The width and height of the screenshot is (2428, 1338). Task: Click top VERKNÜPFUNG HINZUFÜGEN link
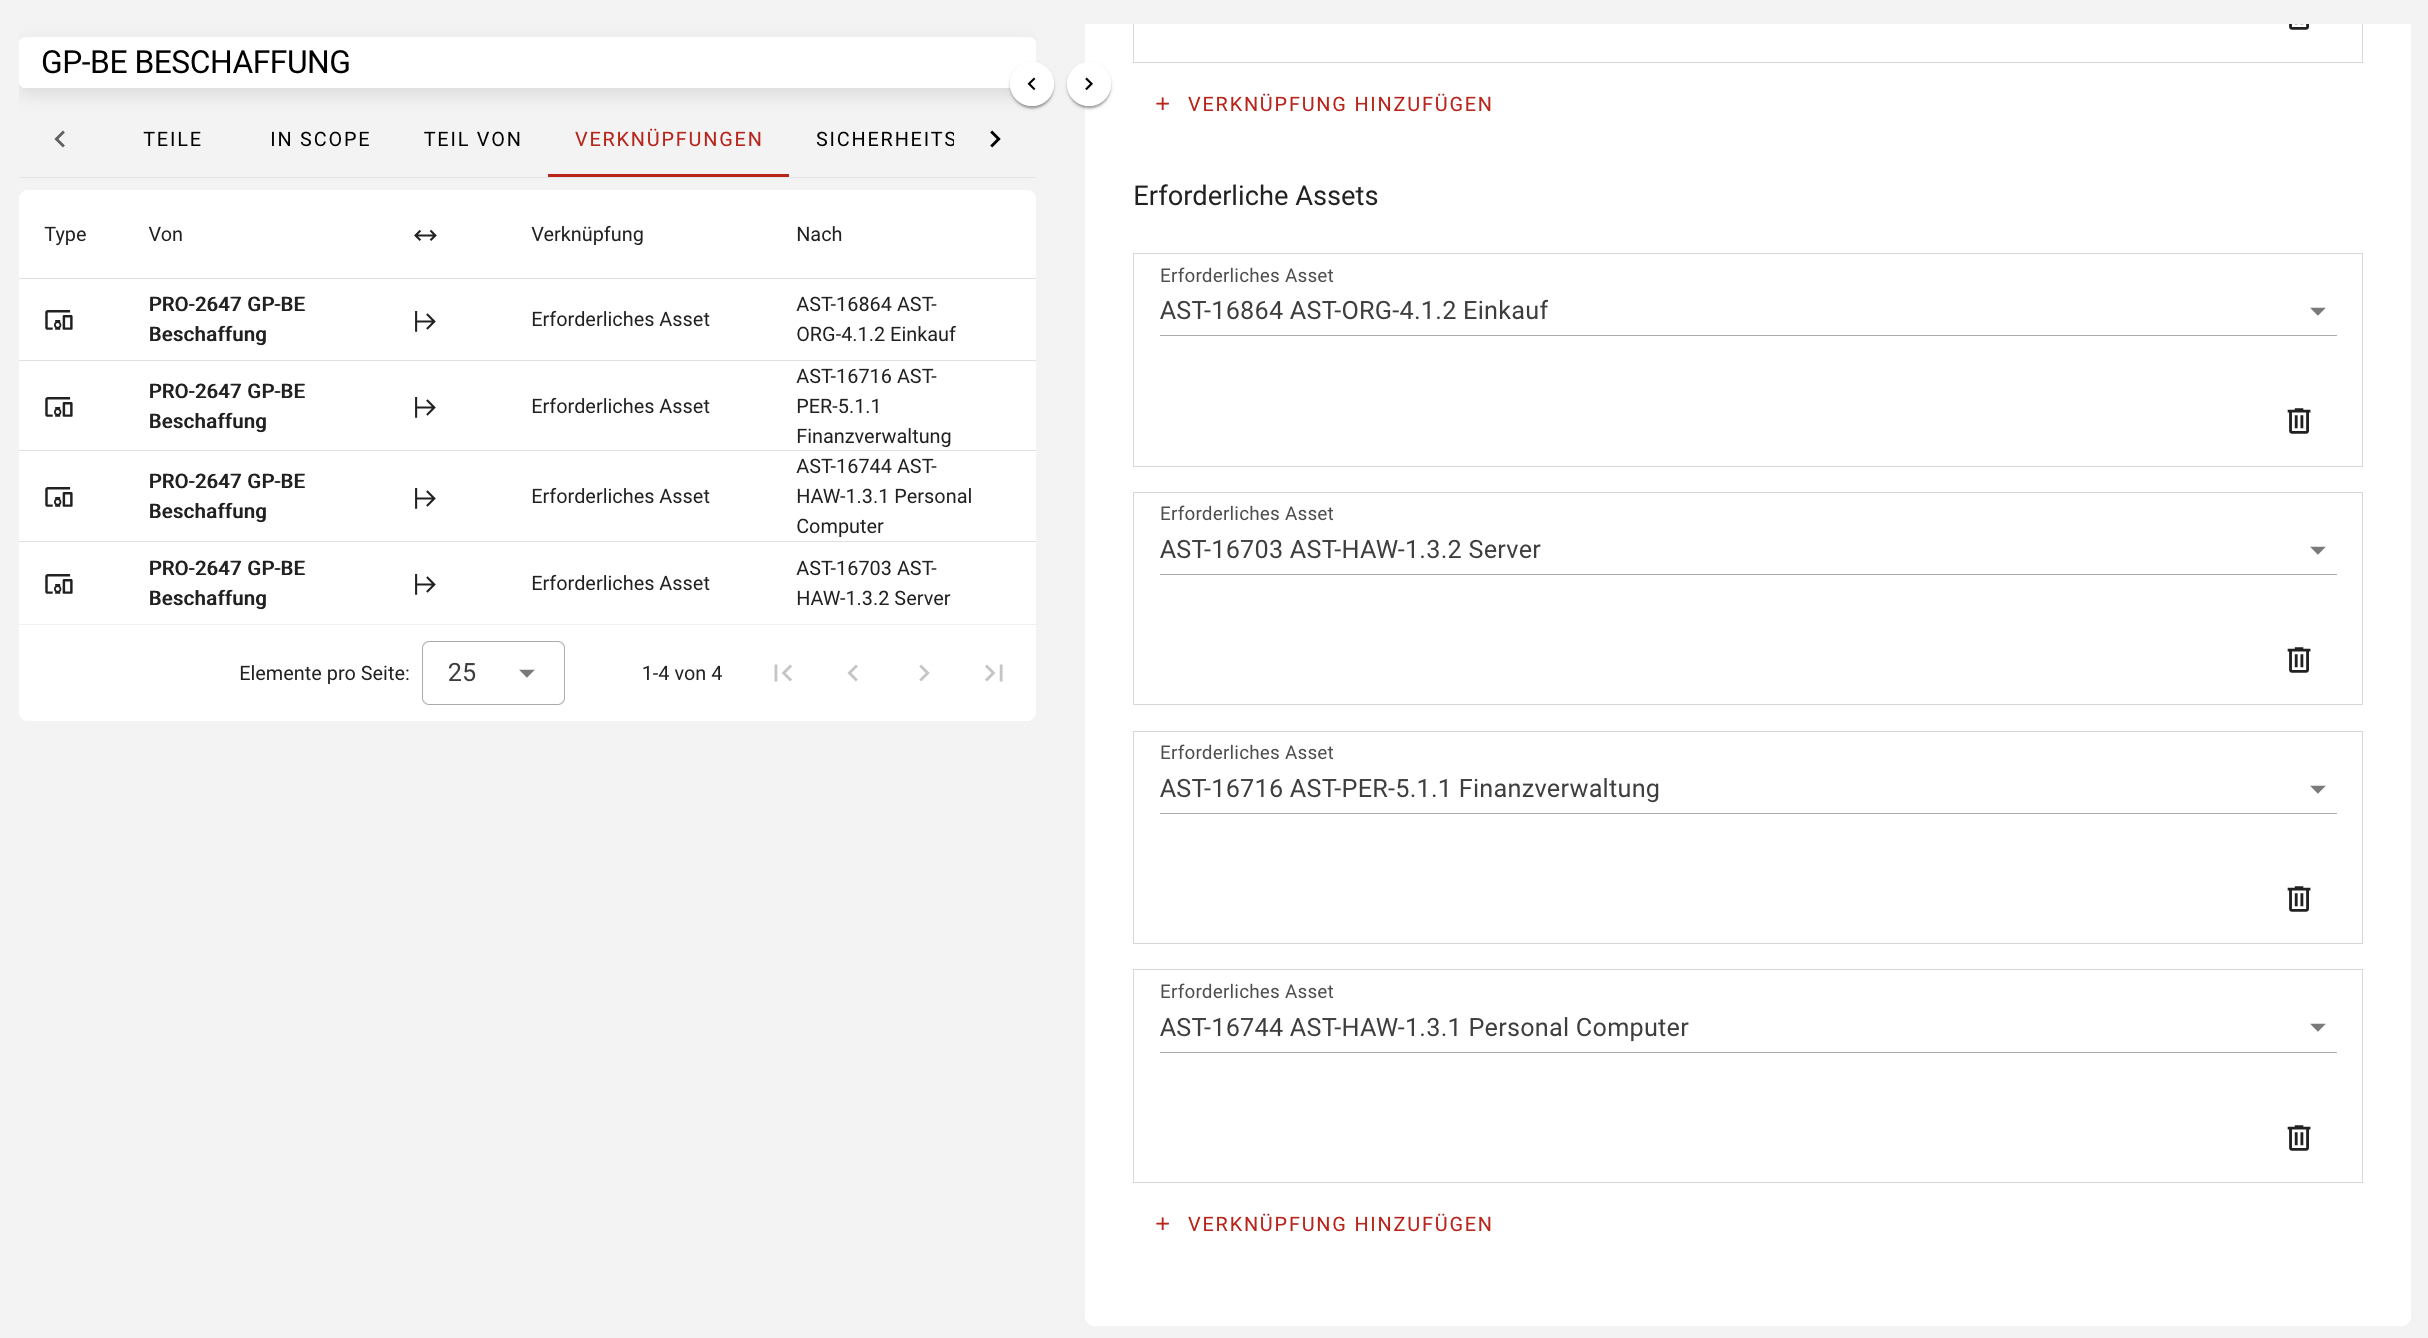[x=1324, y=104]
